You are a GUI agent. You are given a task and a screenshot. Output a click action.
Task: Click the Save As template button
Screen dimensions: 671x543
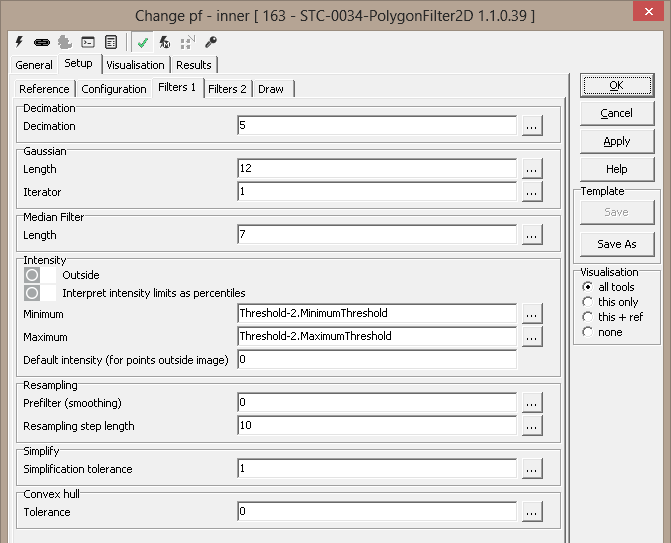point(617,244)
